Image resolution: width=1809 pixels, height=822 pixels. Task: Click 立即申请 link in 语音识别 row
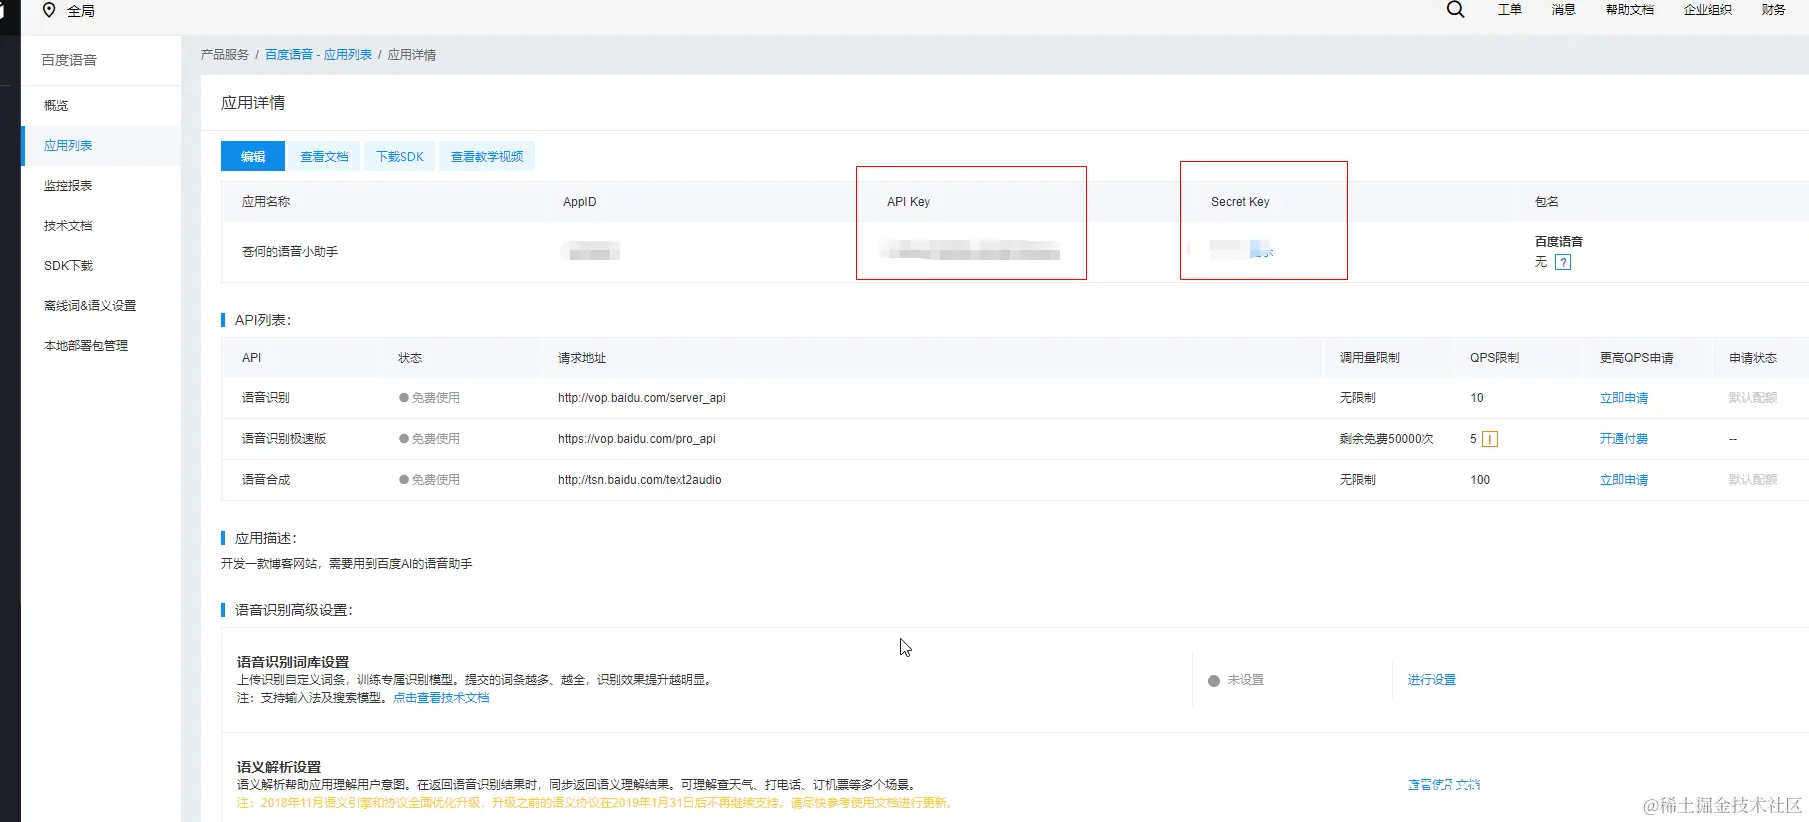point(1624,398)
